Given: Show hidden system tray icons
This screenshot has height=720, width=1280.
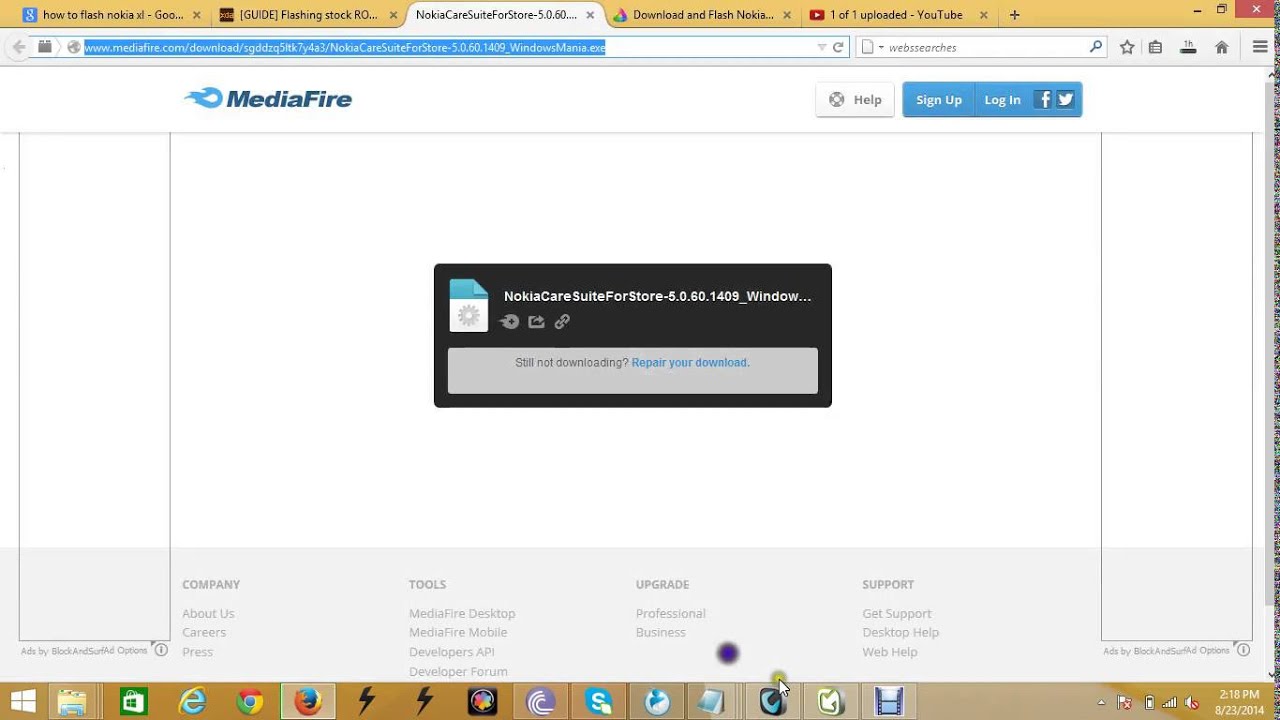Looking at the screenshot, I should pos(1102,702).
